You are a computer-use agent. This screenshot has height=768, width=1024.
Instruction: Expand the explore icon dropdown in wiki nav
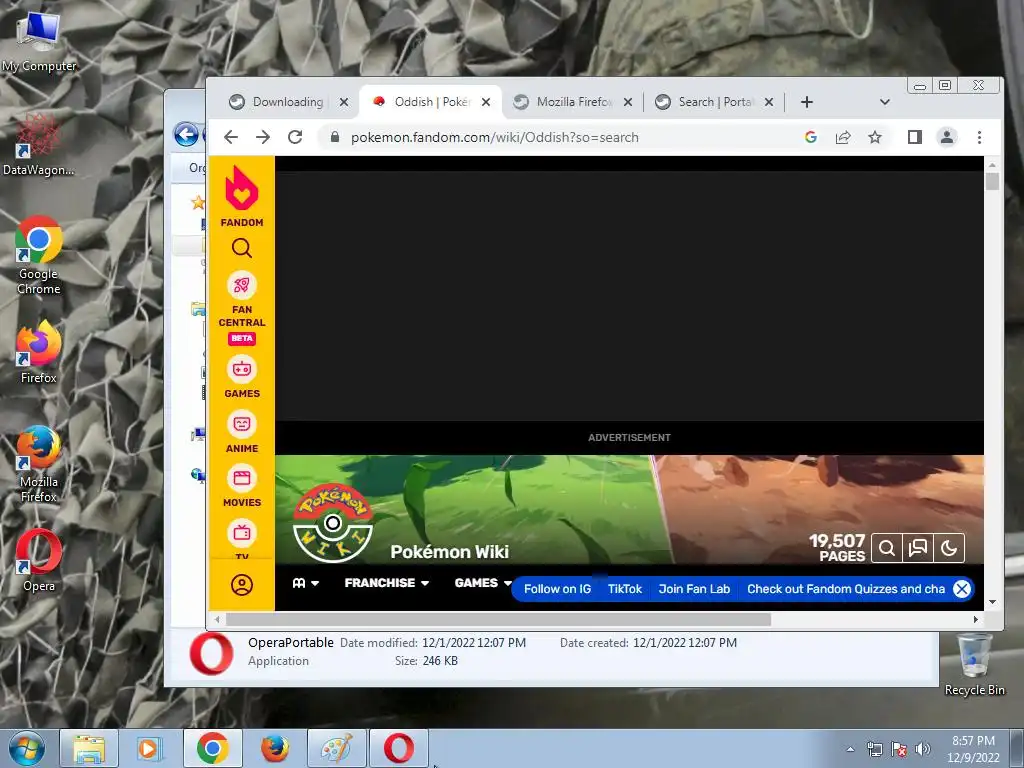tap(306, 583)
